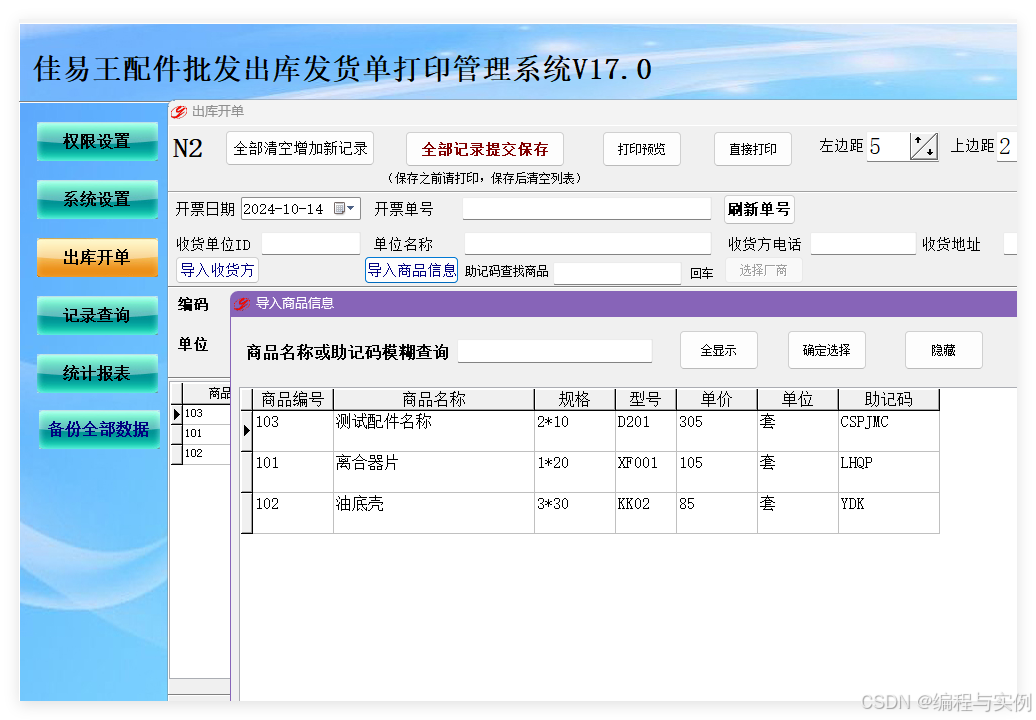Click the 左边距 spinner arrows
This screenshot has width=1036, height=720.
tap(924, 147)
